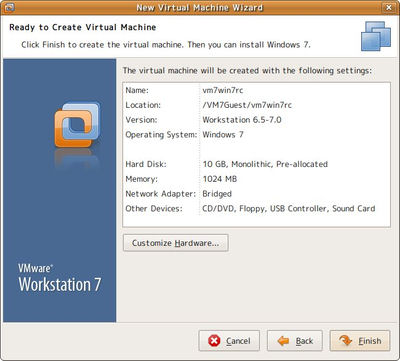
Task: Click the Finish button
Action: click(x=360, y=341)
